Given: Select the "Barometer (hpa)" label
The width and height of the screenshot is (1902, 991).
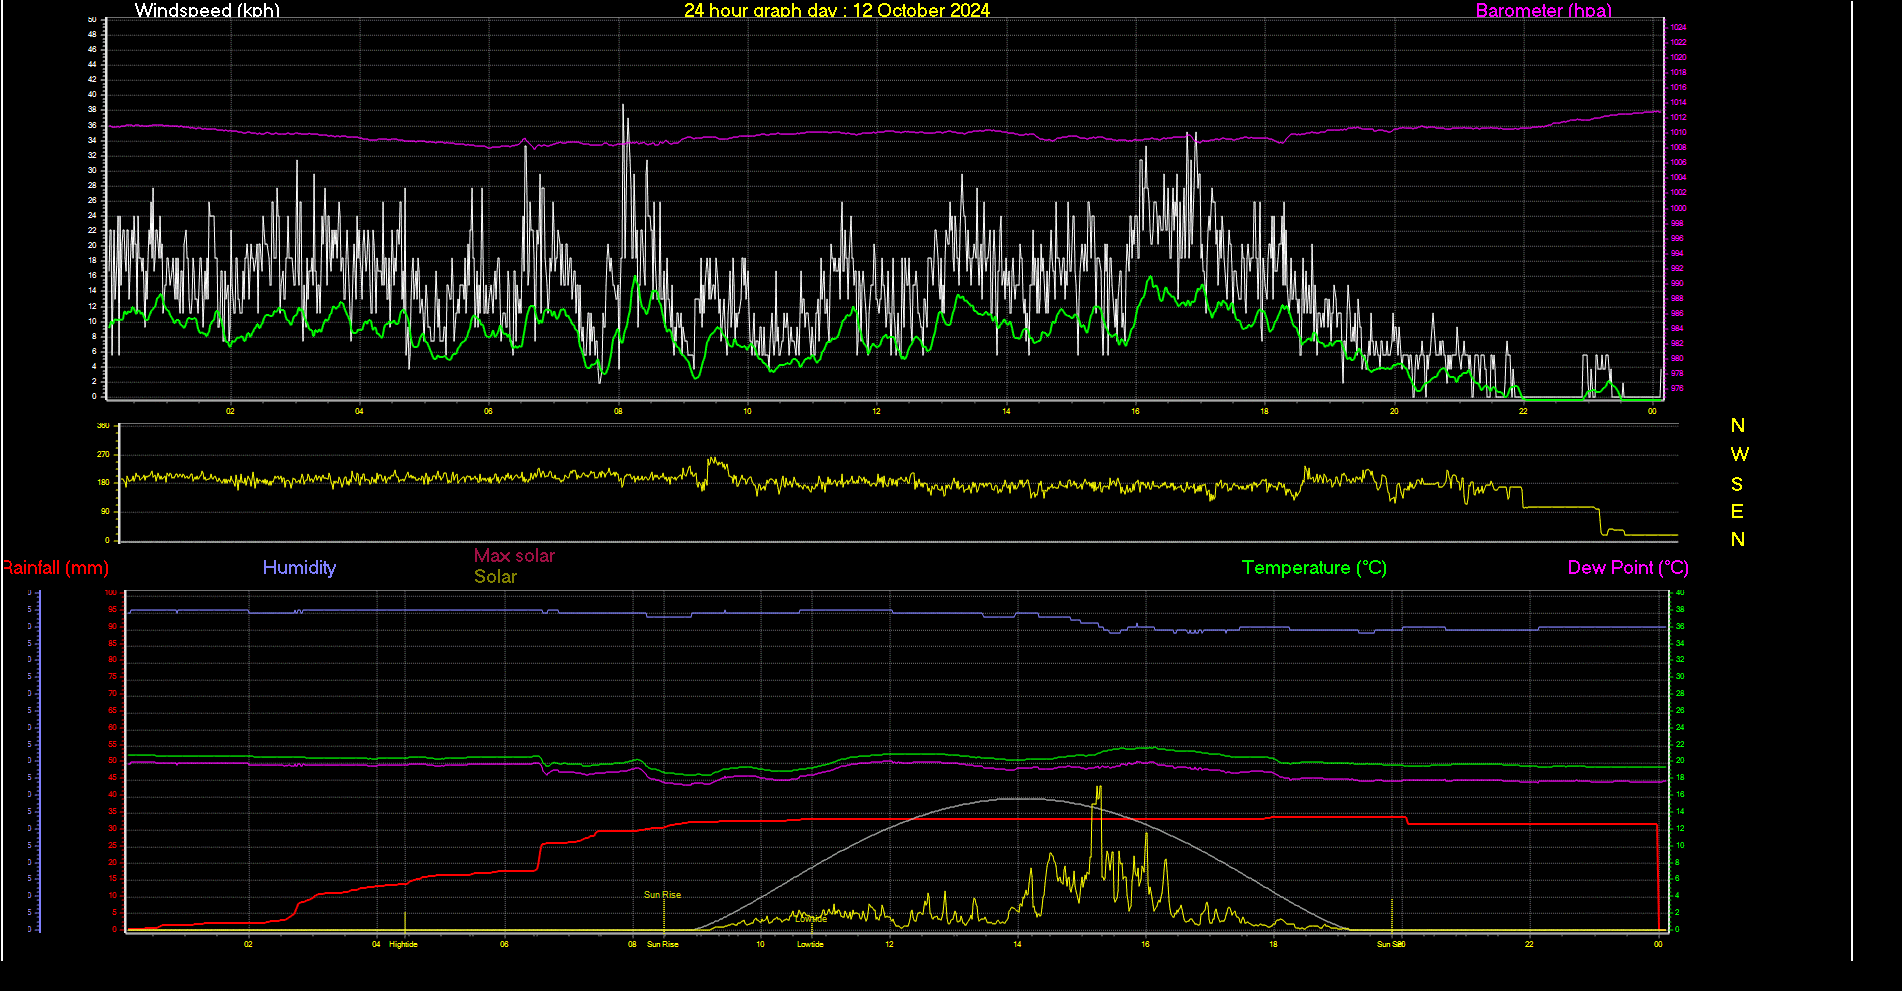Looking at the screenshot, I should coord(1544,10).
